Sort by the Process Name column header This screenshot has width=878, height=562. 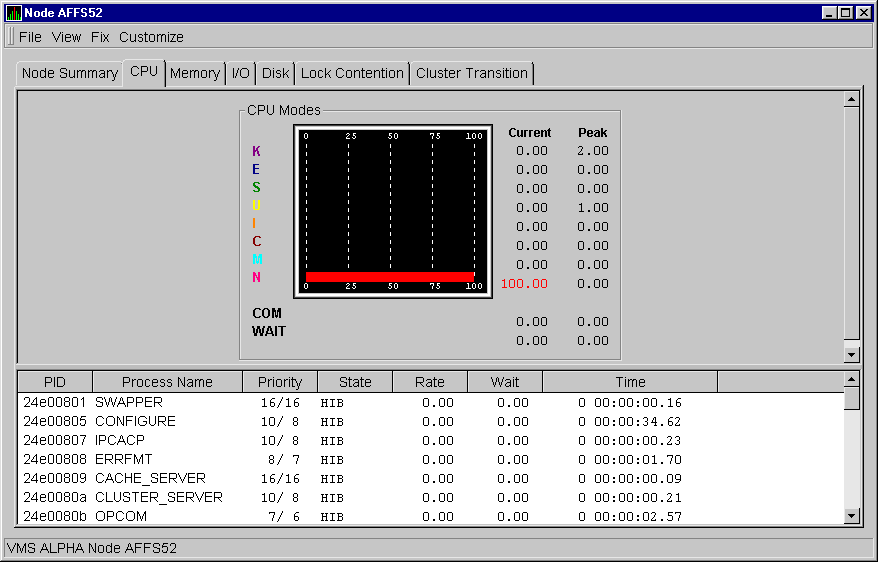click(167, 382)
